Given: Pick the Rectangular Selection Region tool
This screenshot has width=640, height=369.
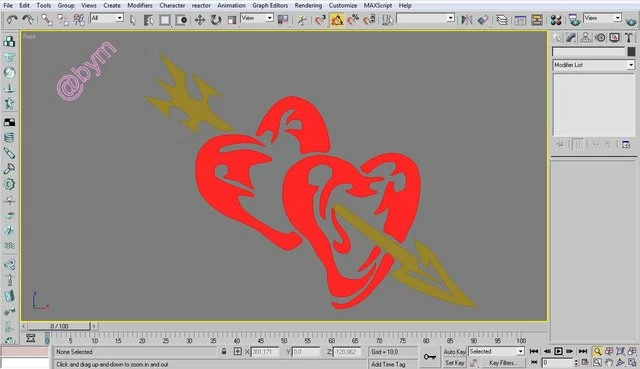Looking at the screenshot, I should click(164, 20).
